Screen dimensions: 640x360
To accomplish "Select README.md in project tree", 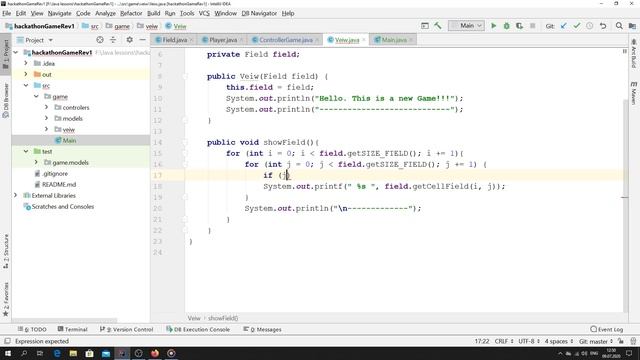I will click(59, 184).
